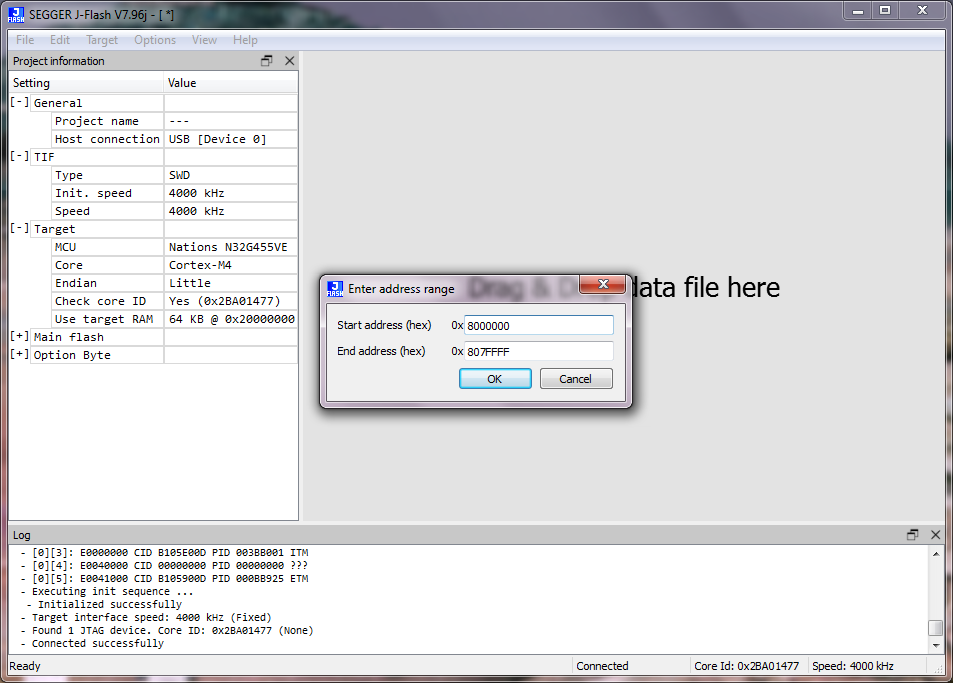Cancel the Enter address range dialog

point(576,379)
